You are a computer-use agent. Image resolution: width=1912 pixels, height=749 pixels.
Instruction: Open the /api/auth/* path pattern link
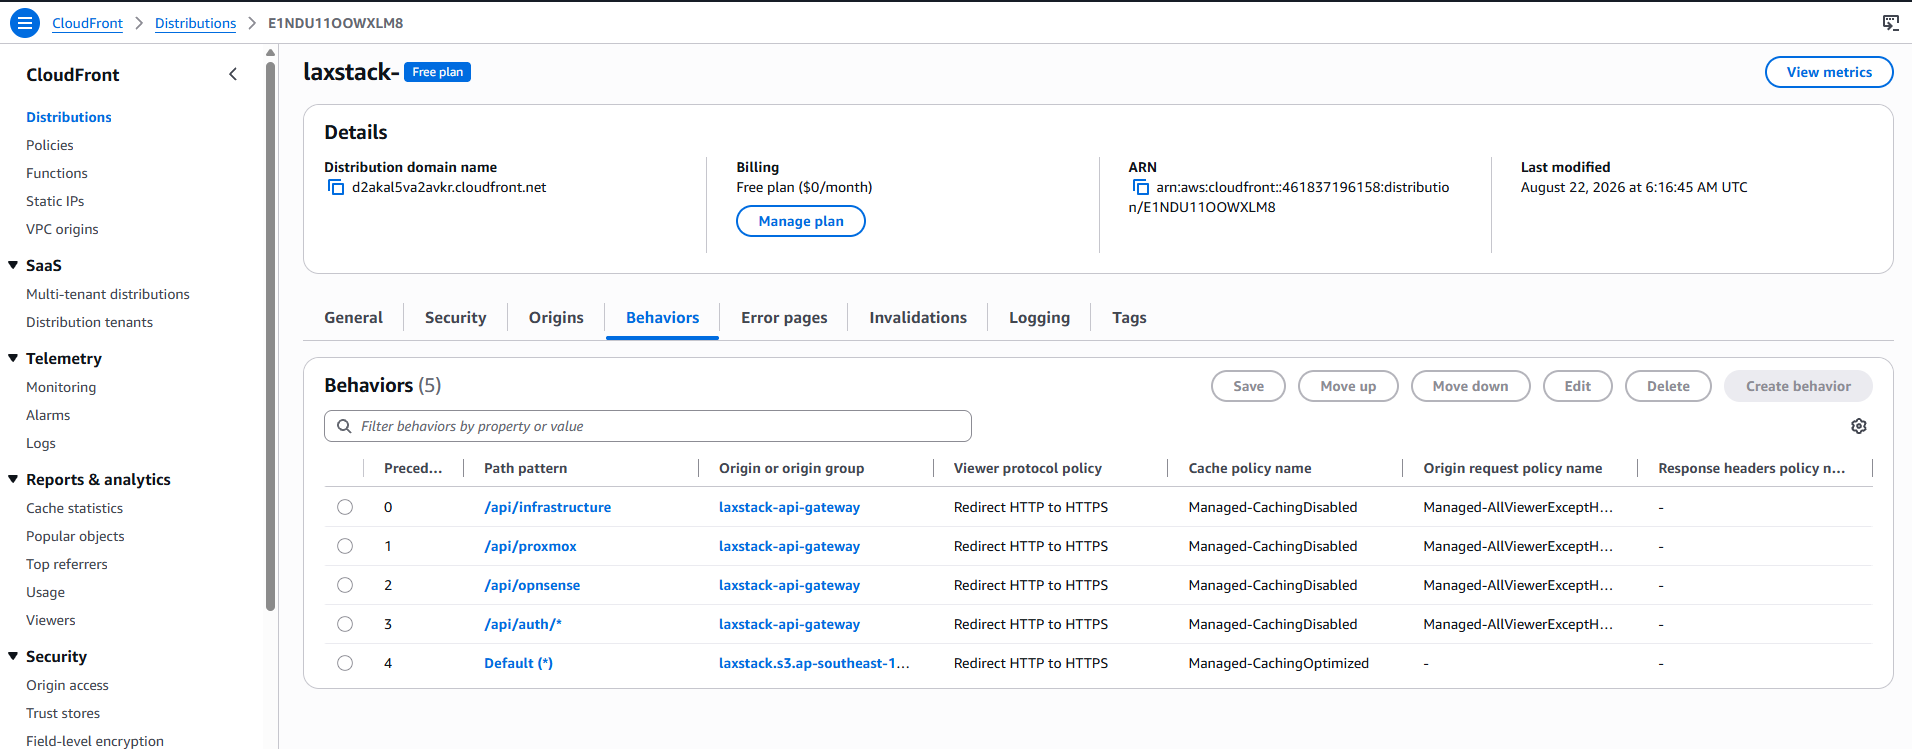(523, 624)
